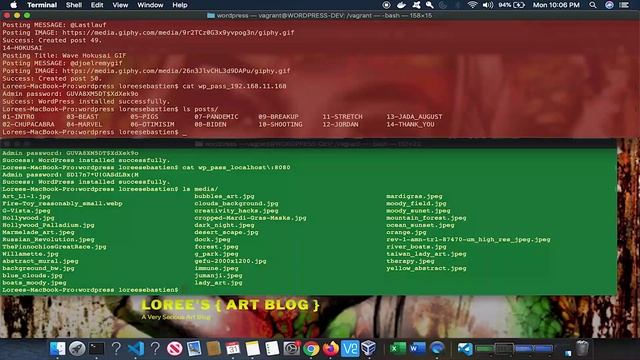
Task: Click the green terminal's last command prompt
Action: (x=90, y=290)
